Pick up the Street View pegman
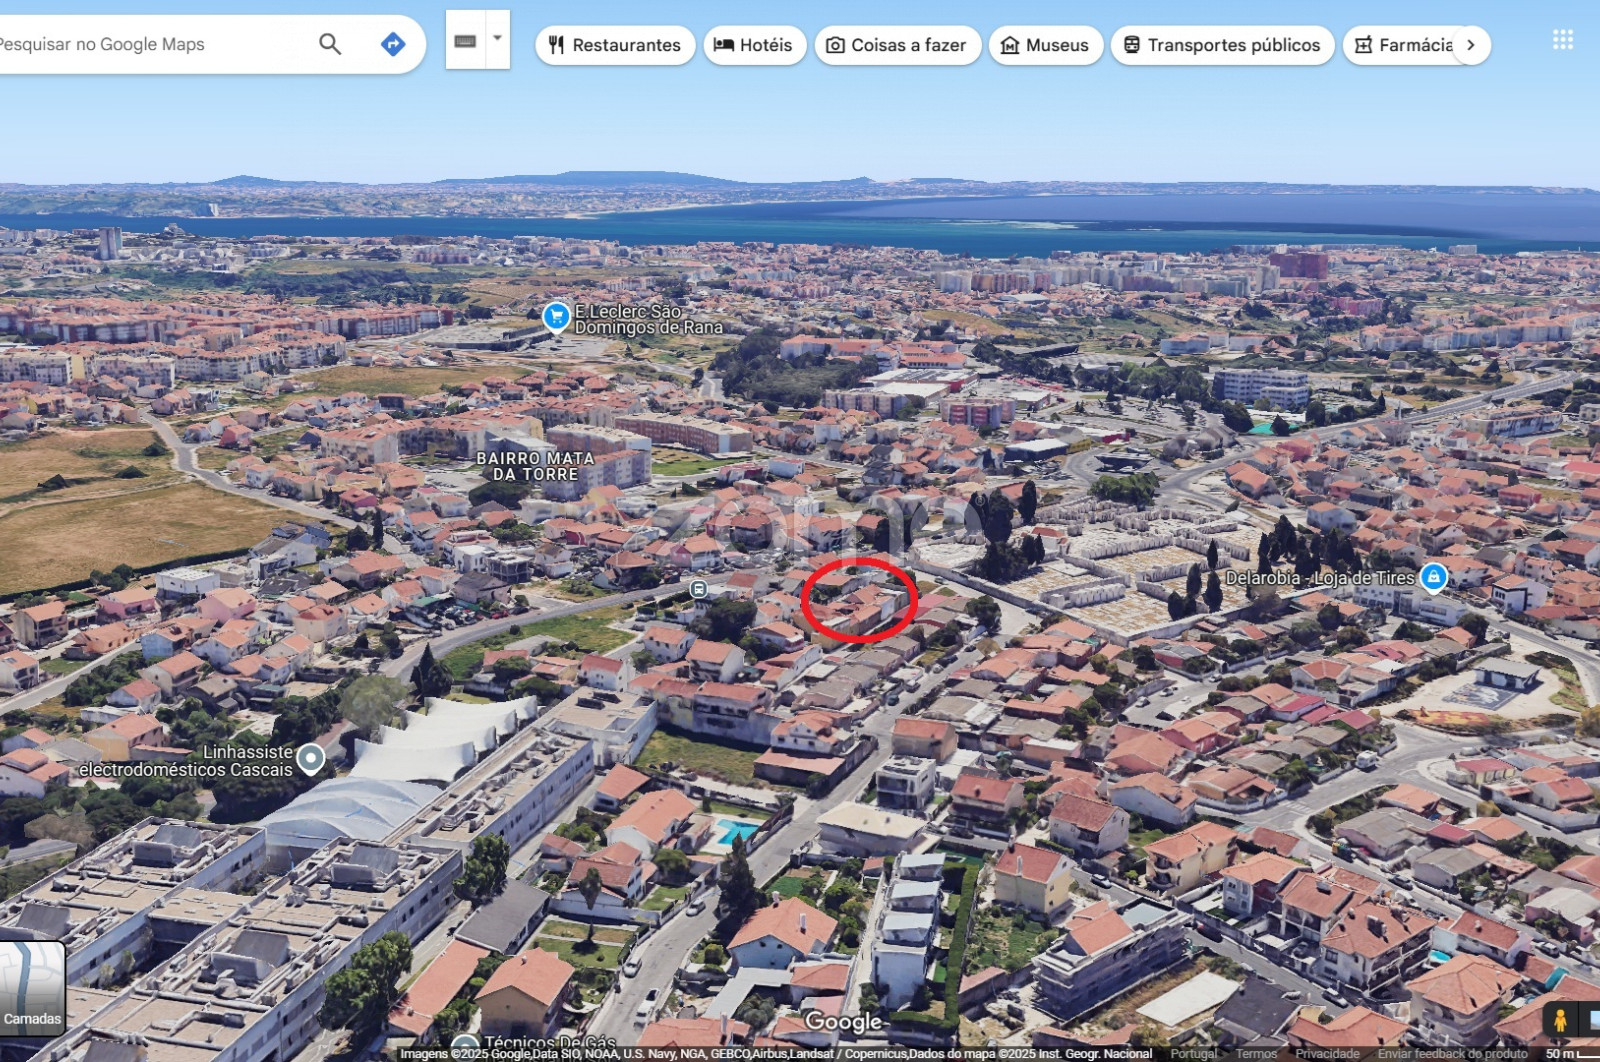The height and width of the screenshot is (1062, 1600). [x=1559, y=1020]
